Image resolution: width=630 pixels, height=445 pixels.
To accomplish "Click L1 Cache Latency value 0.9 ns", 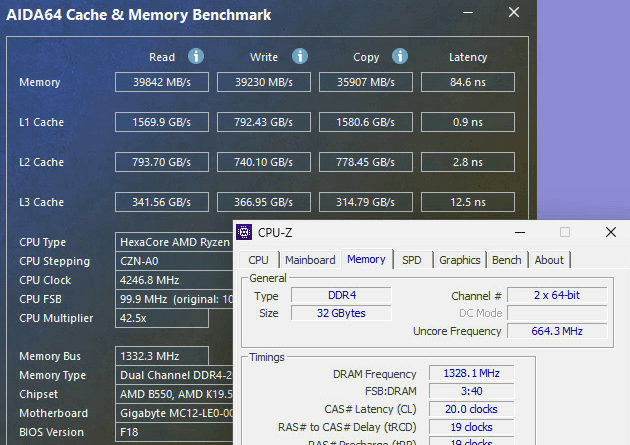I will tap(468, 122).
